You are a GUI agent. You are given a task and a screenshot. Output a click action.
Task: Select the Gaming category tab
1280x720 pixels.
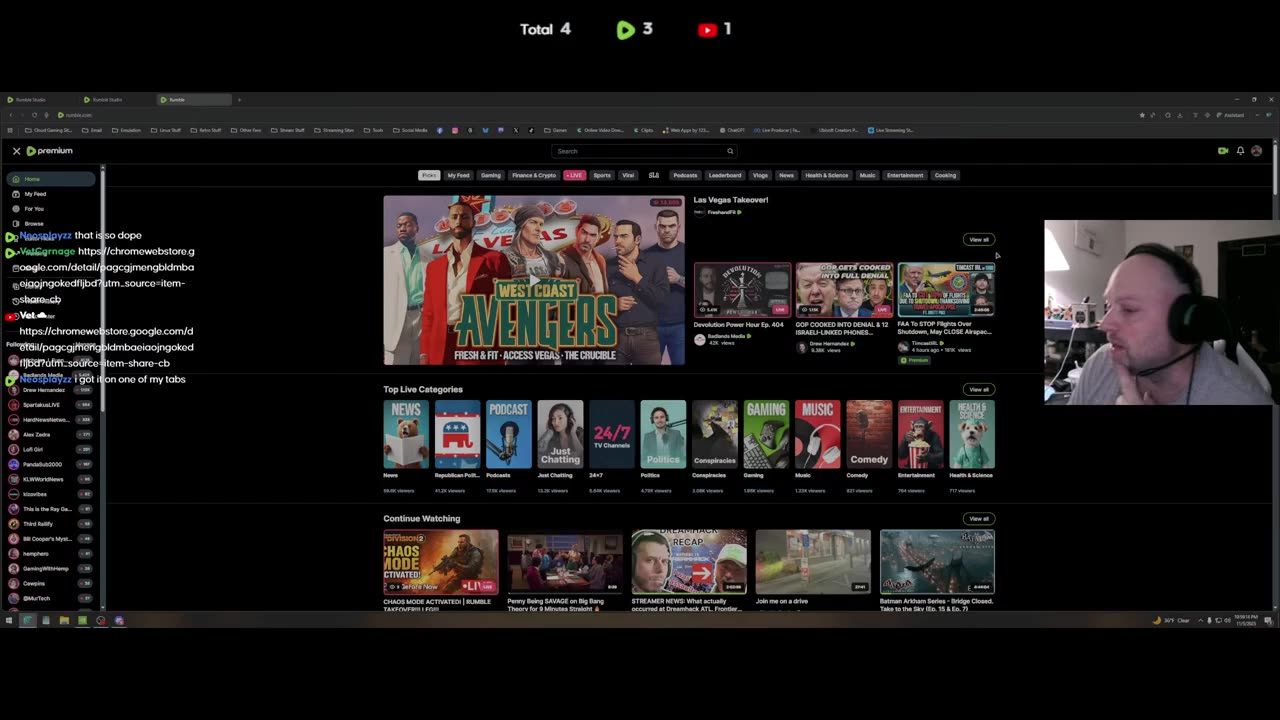click(491, 175)
